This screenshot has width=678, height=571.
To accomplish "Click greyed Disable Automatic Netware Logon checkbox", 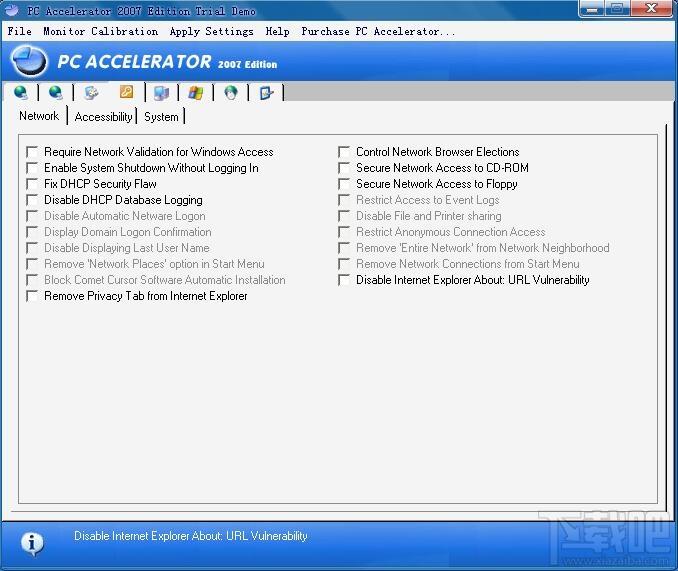I will (32, 216).
